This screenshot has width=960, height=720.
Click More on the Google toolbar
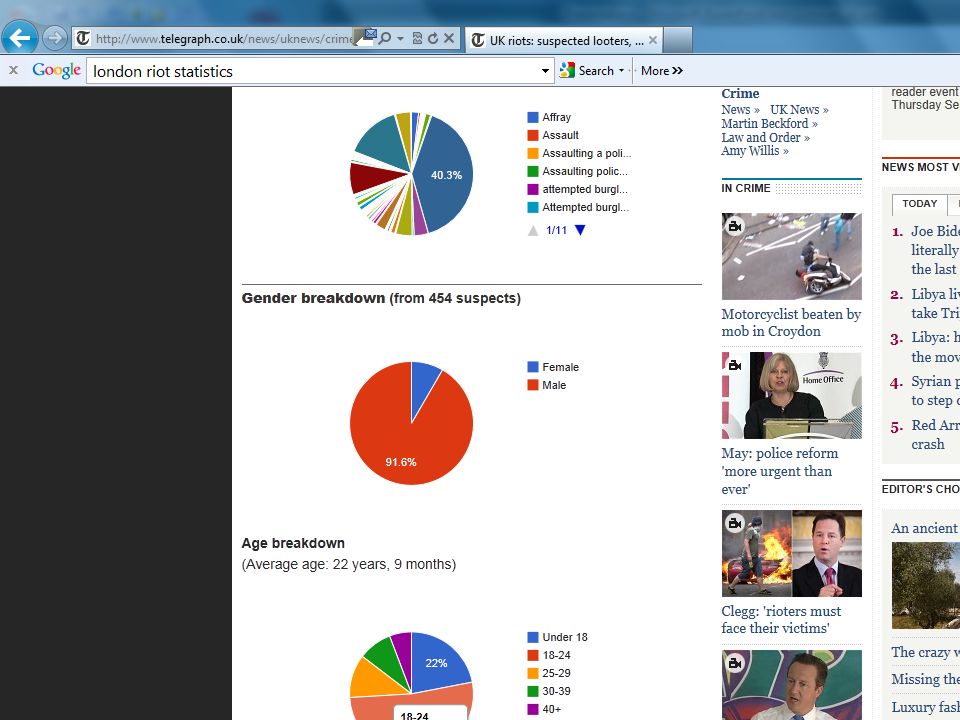coord(661,71)
